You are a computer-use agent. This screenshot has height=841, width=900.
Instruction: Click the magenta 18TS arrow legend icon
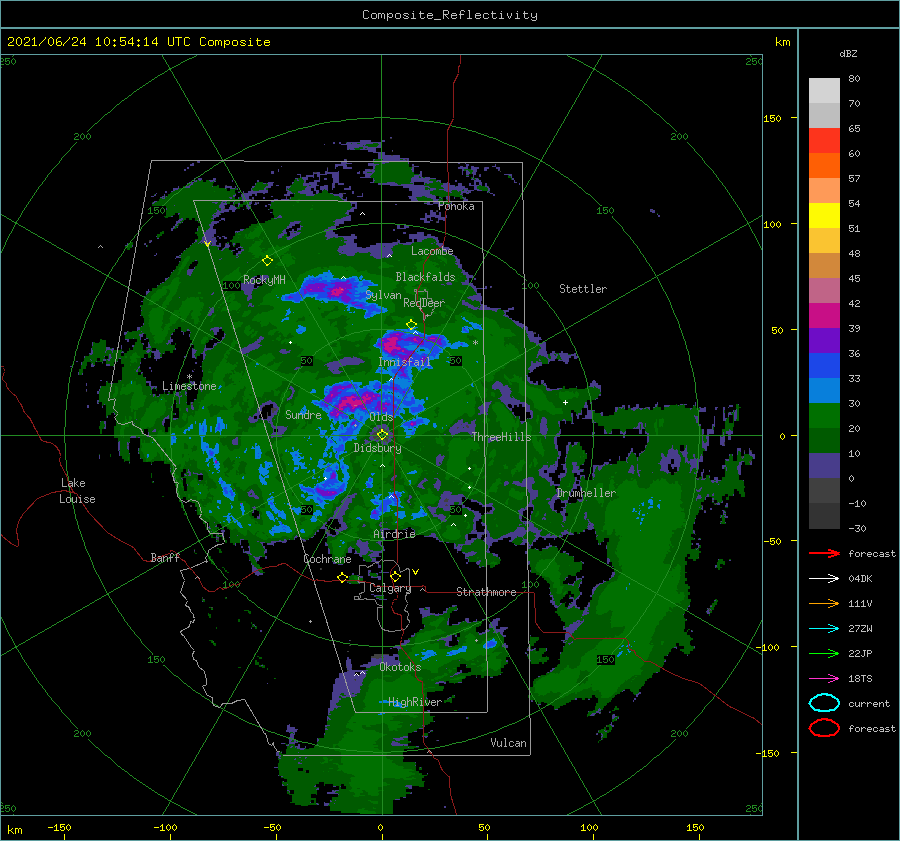[x=824, y=679]
